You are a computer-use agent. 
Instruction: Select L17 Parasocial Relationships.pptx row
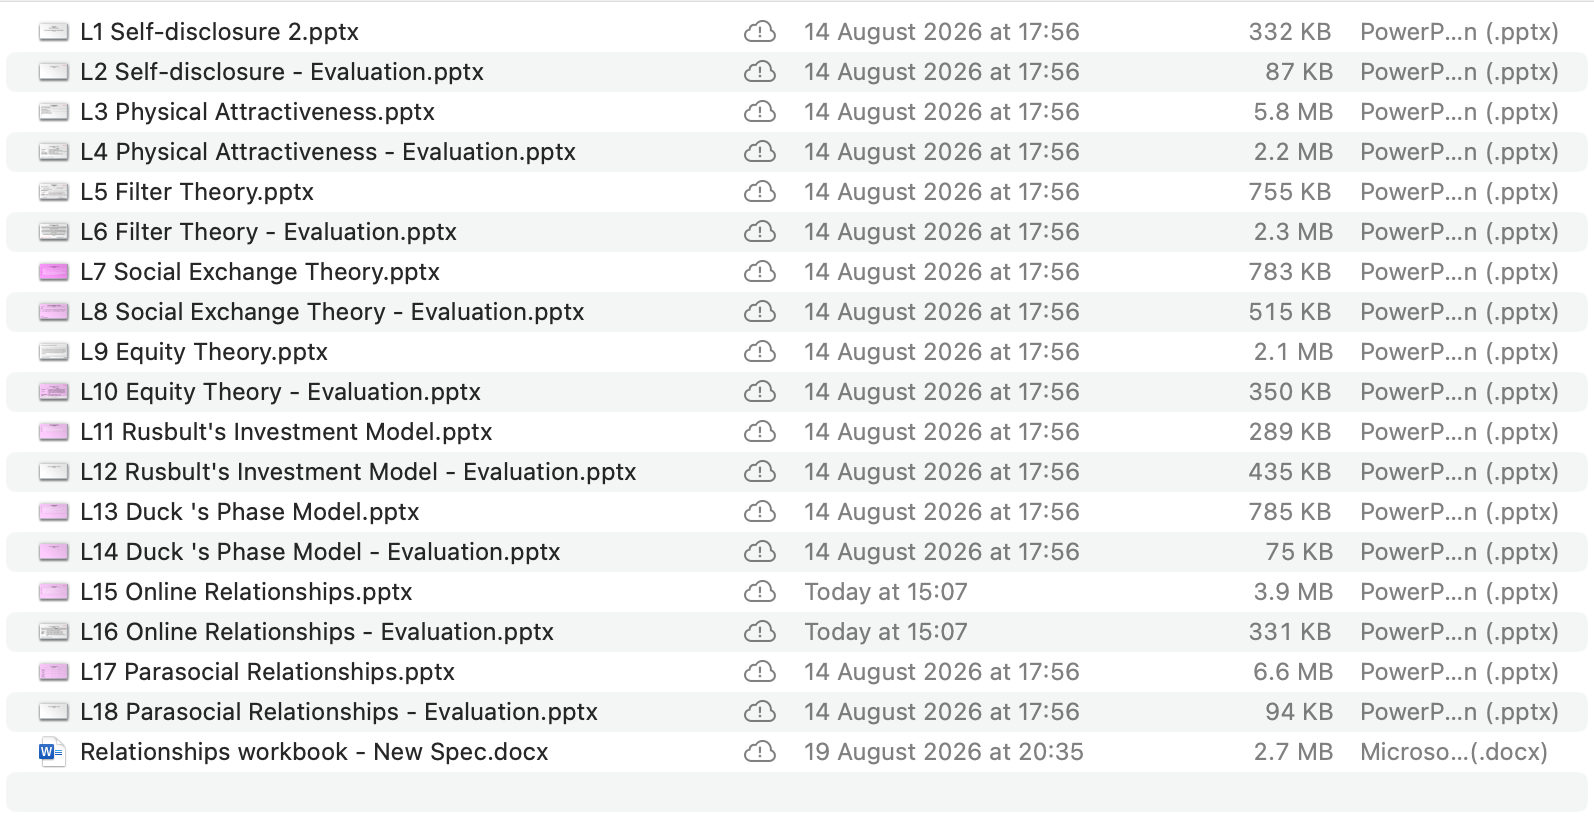(x=797, y=672)
